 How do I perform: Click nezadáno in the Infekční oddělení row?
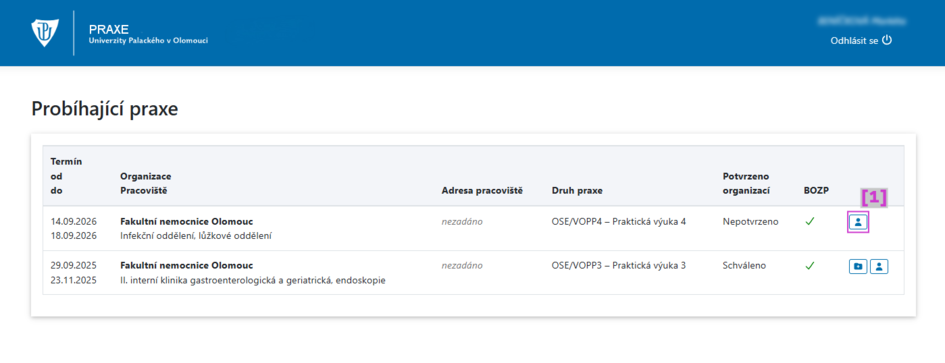pyautogui.click(x=462, y=221)
